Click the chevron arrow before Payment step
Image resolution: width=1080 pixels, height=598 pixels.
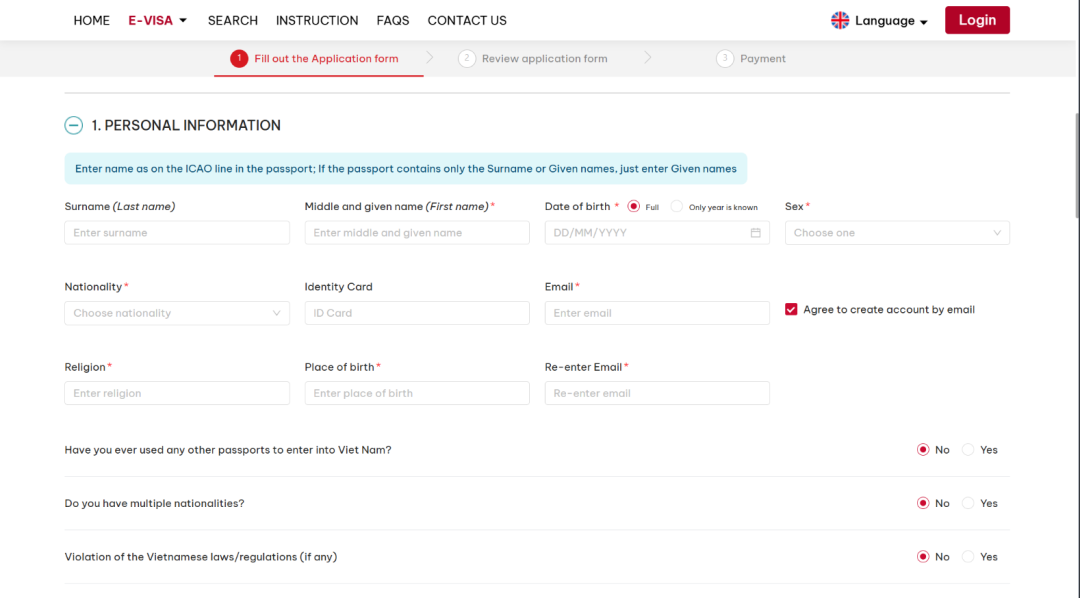pos(647,58)
